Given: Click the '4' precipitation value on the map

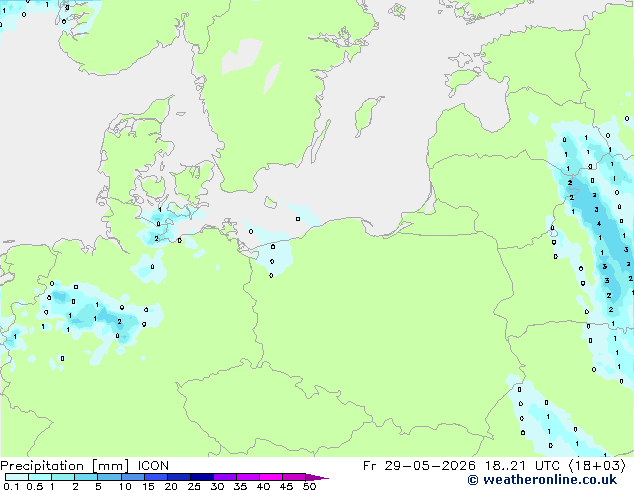Looking at the screenshot, I should point(599,224).
